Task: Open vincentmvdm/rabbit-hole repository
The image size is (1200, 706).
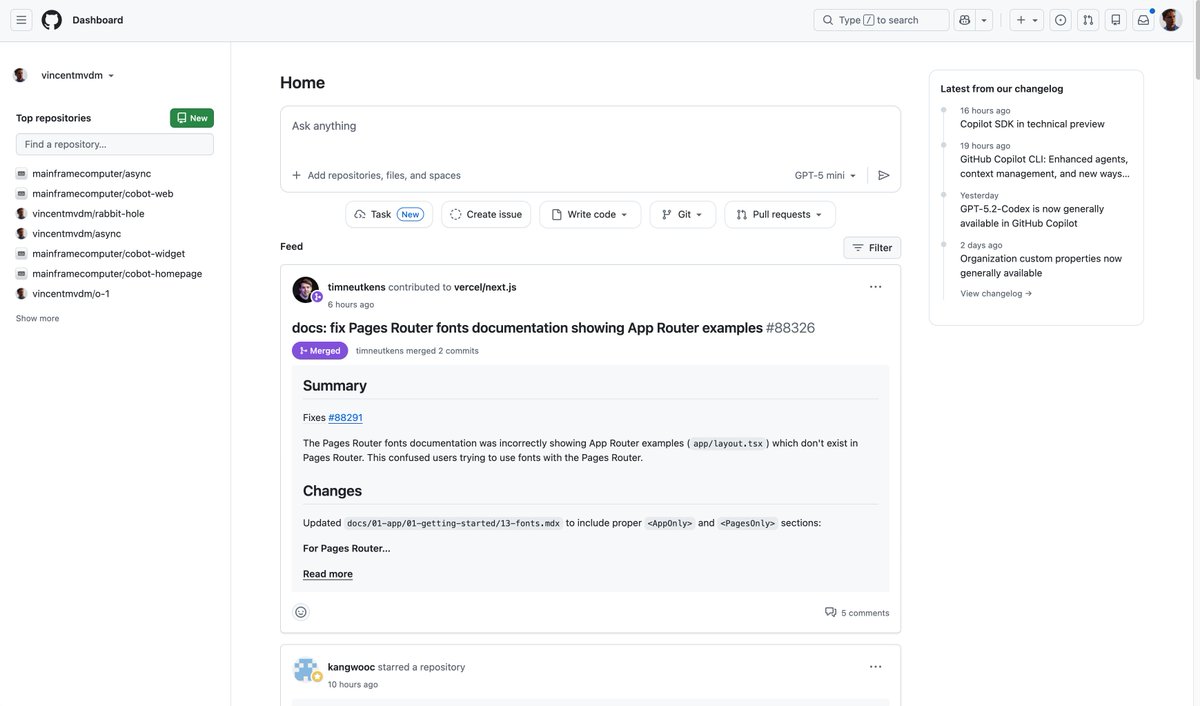Action: pos(88,213)
